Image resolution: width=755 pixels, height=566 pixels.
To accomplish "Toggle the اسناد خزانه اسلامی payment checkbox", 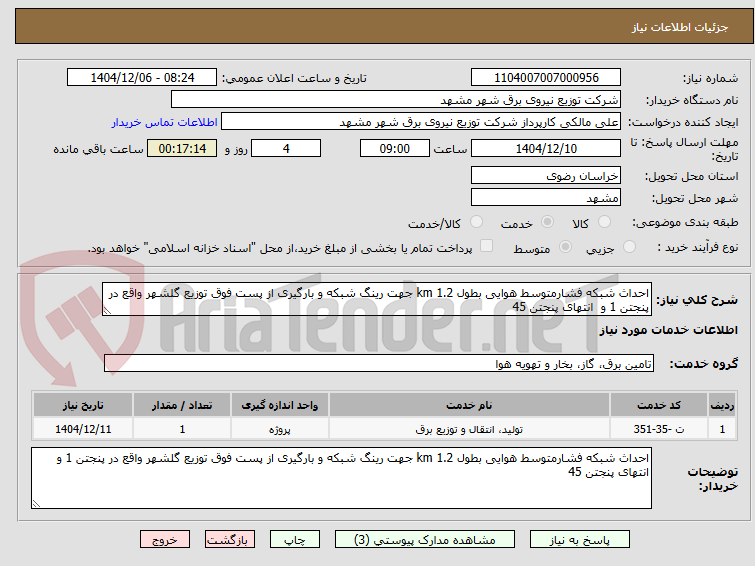I will pos(486,246).
